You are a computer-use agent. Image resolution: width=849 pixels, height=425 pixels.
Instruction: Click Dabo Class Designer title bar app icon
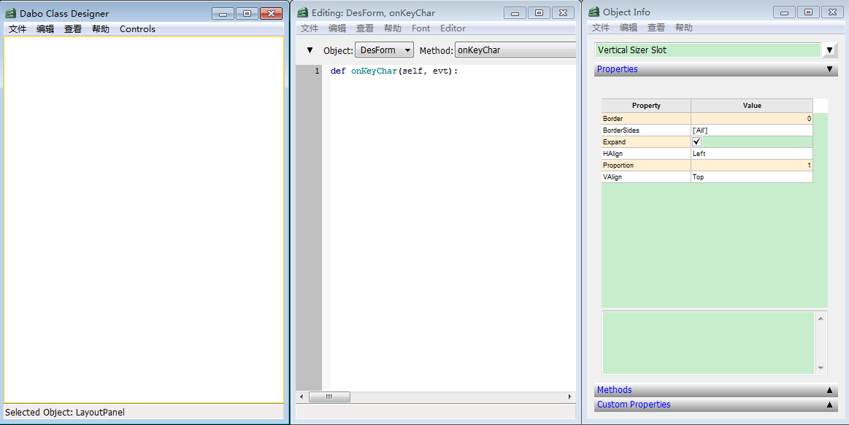10,13
